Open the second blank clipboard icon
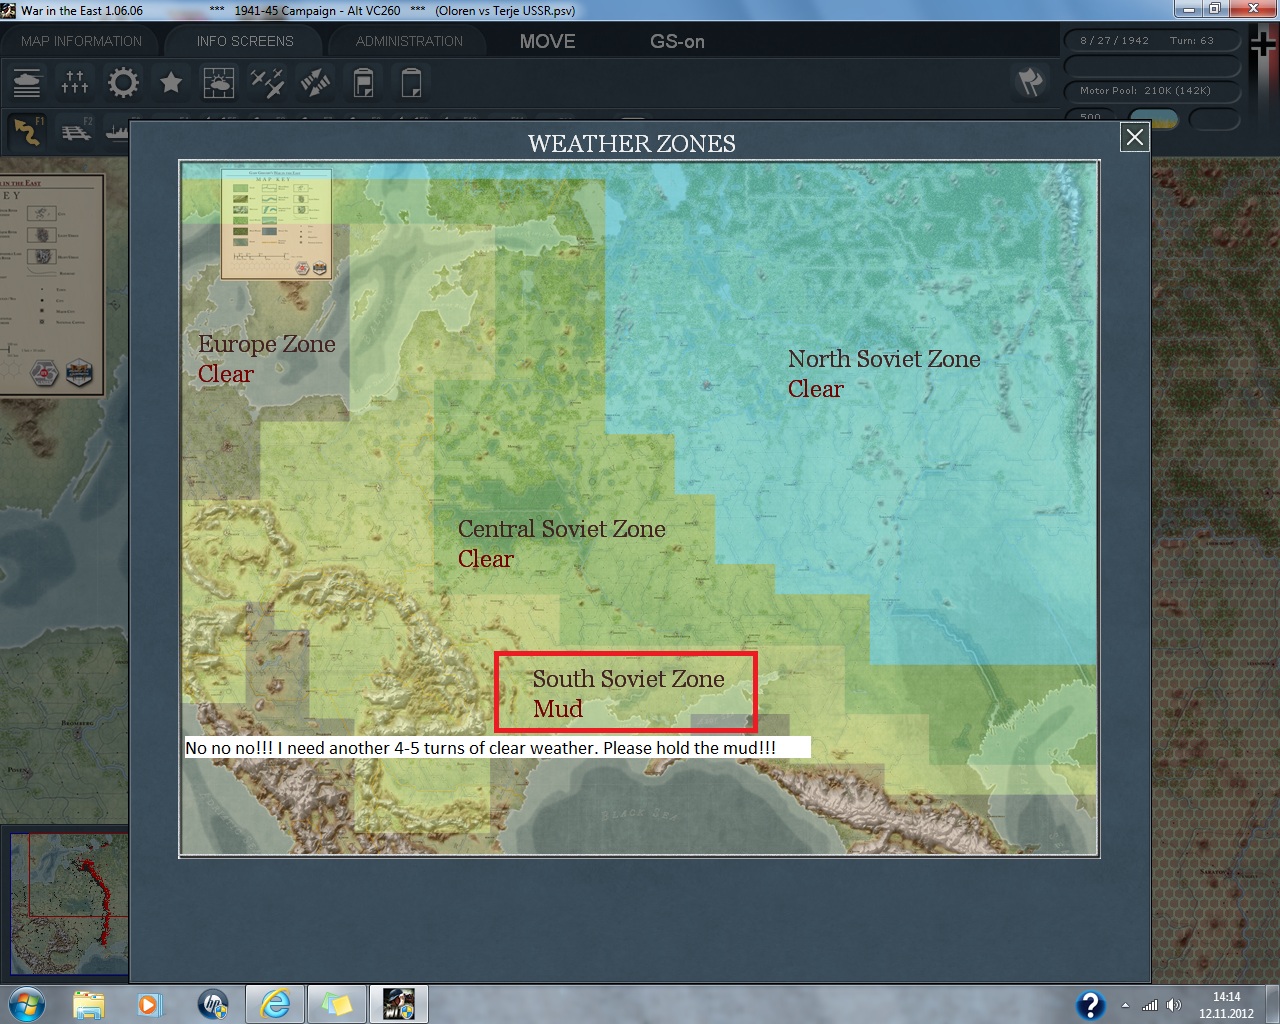The image size is (1280, 1024). pyautogui.click(x=411, y=82)
